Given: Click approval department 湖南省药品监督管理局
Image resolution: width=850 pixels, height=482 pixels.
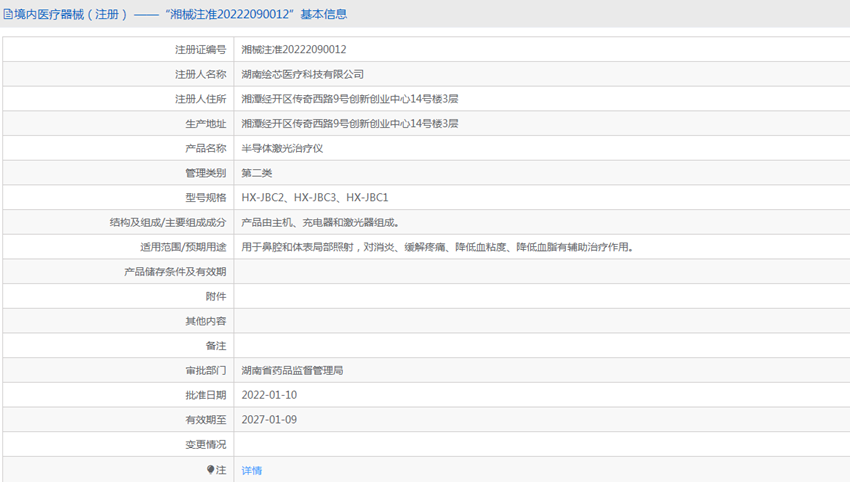Looking at the screenshot, I should tap(292, 370).
